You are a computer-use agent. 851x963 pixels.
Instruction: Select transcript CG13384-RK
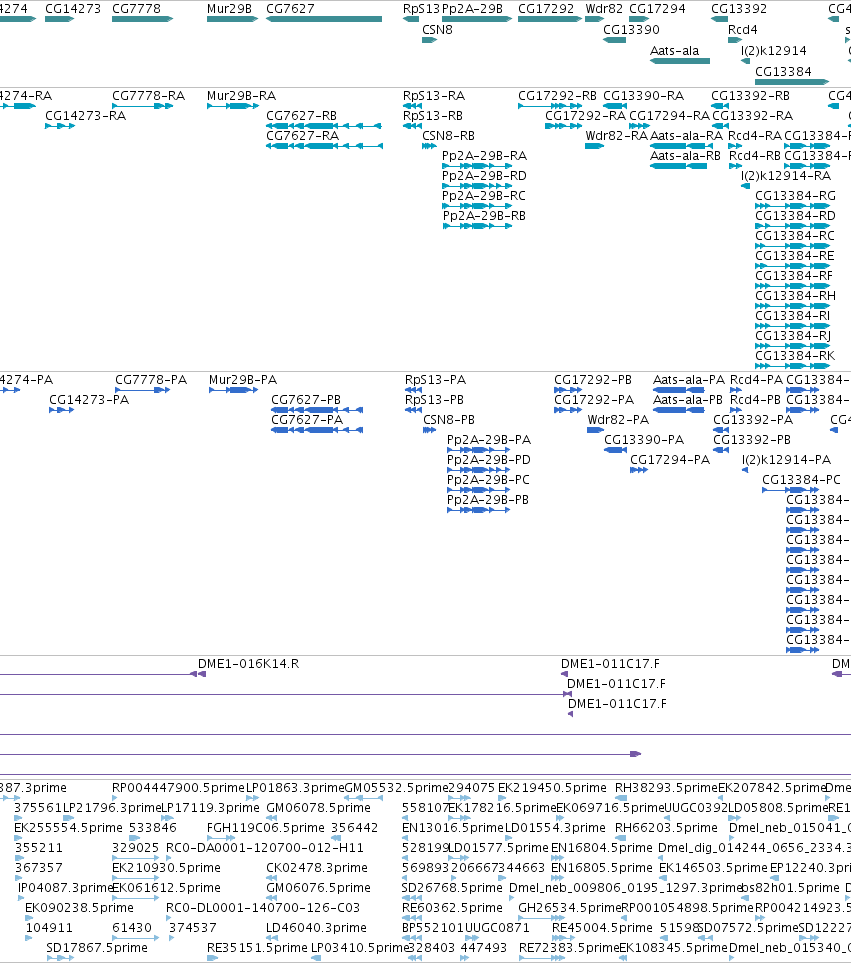tap(795, 356)
